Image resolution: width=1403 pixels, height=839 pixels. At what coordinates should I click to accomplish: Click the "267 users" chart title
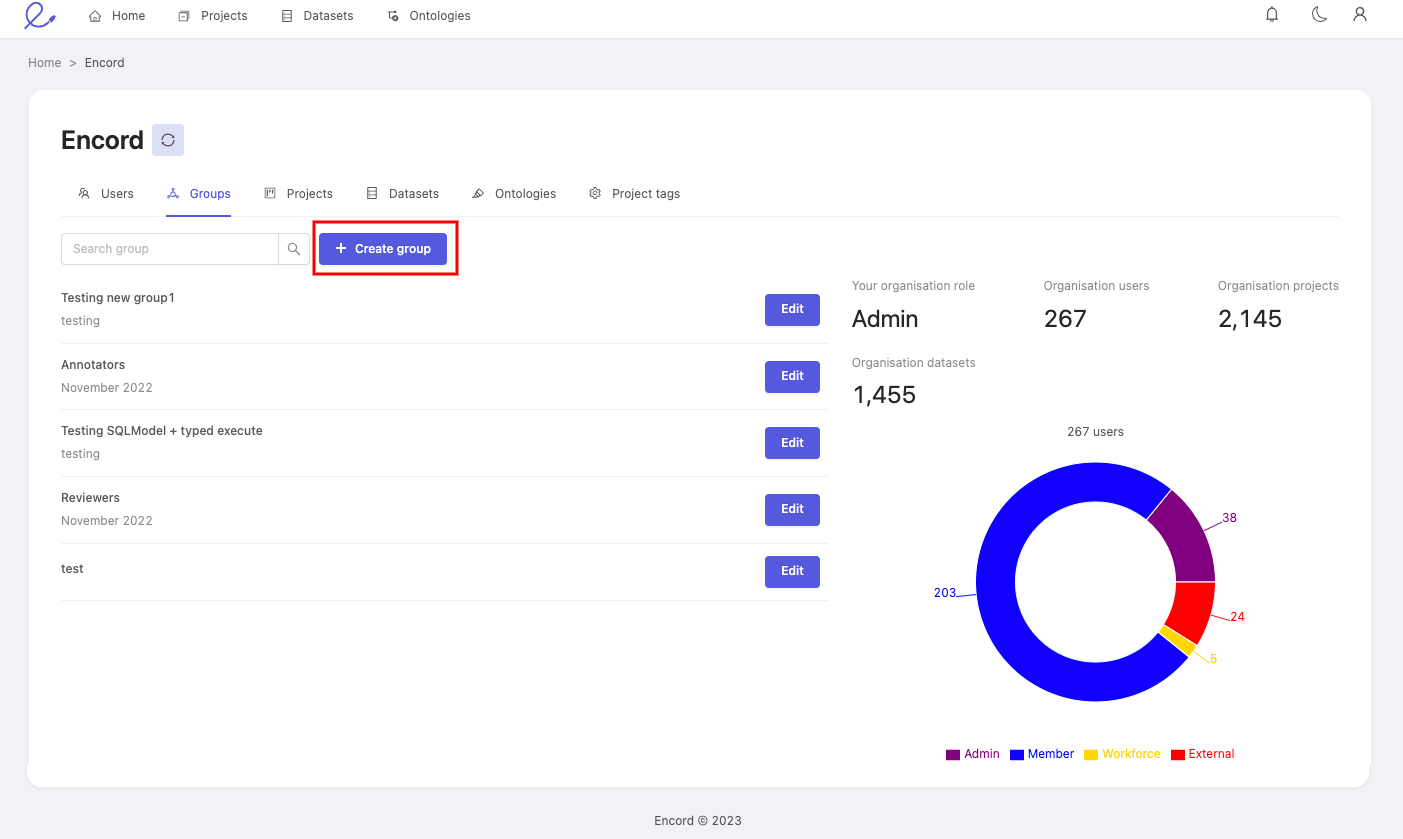coord(1095,432)
